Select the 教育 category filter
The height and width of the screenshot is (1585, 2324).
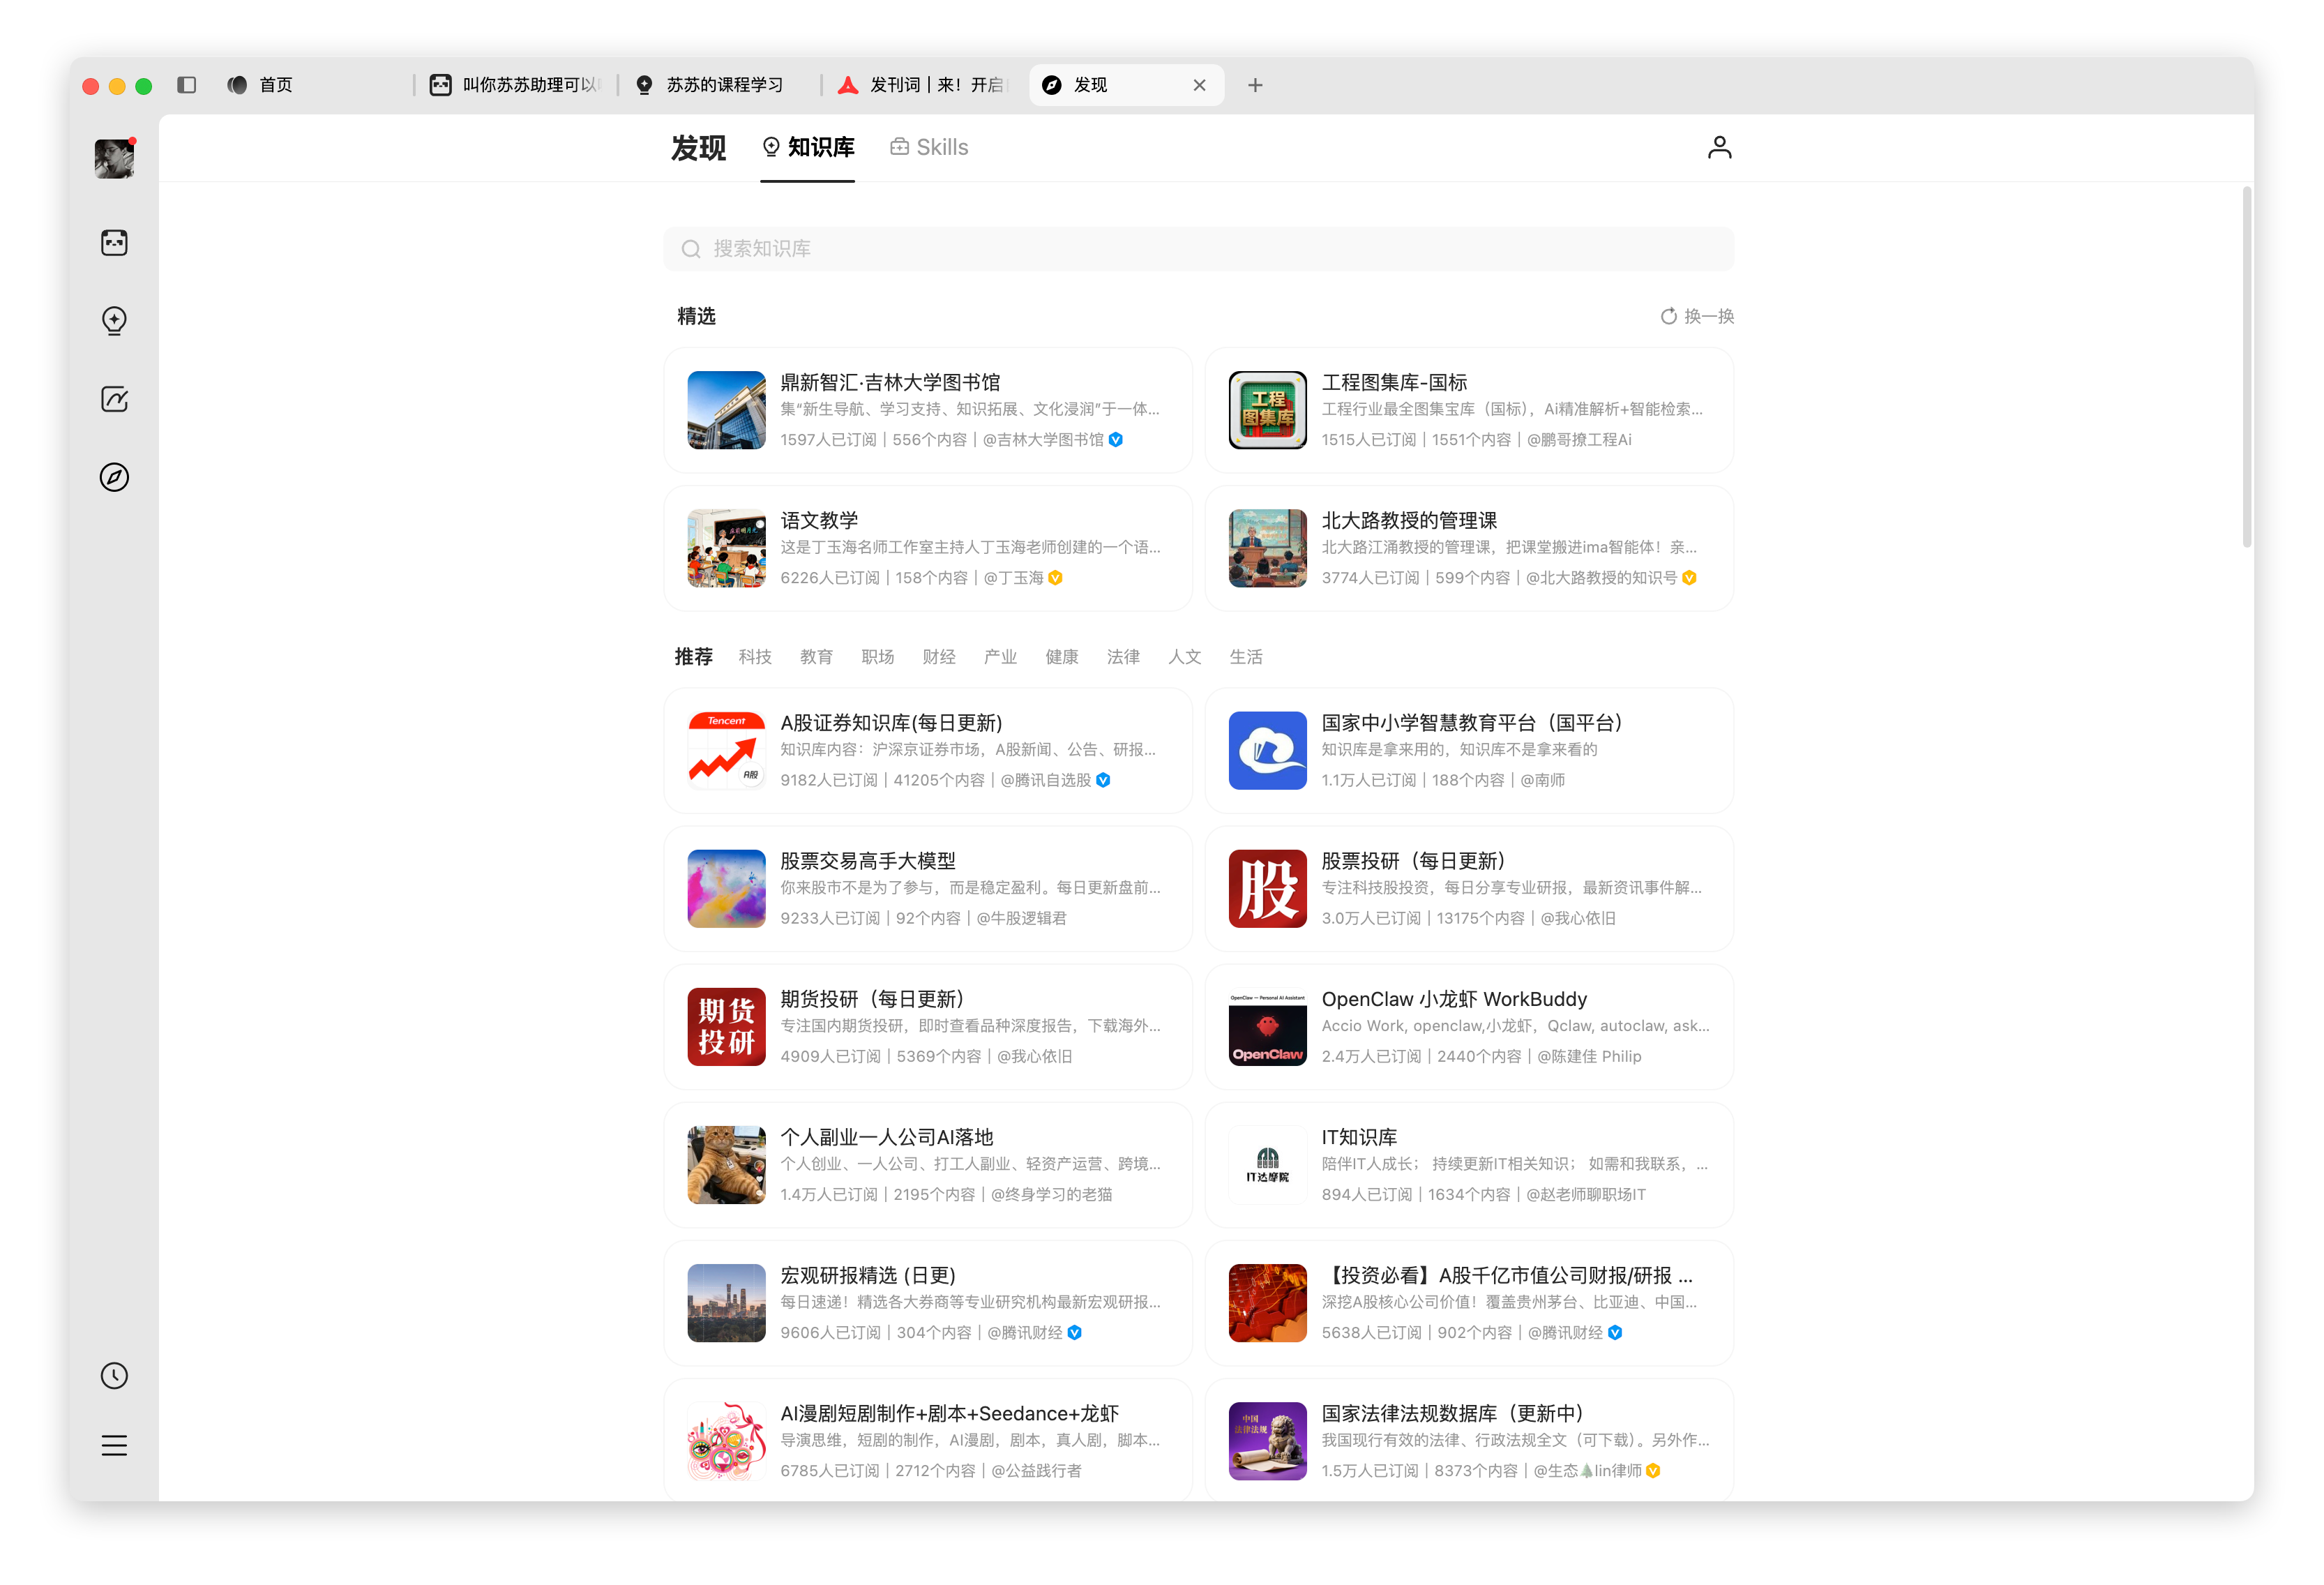tap(816, 656)
